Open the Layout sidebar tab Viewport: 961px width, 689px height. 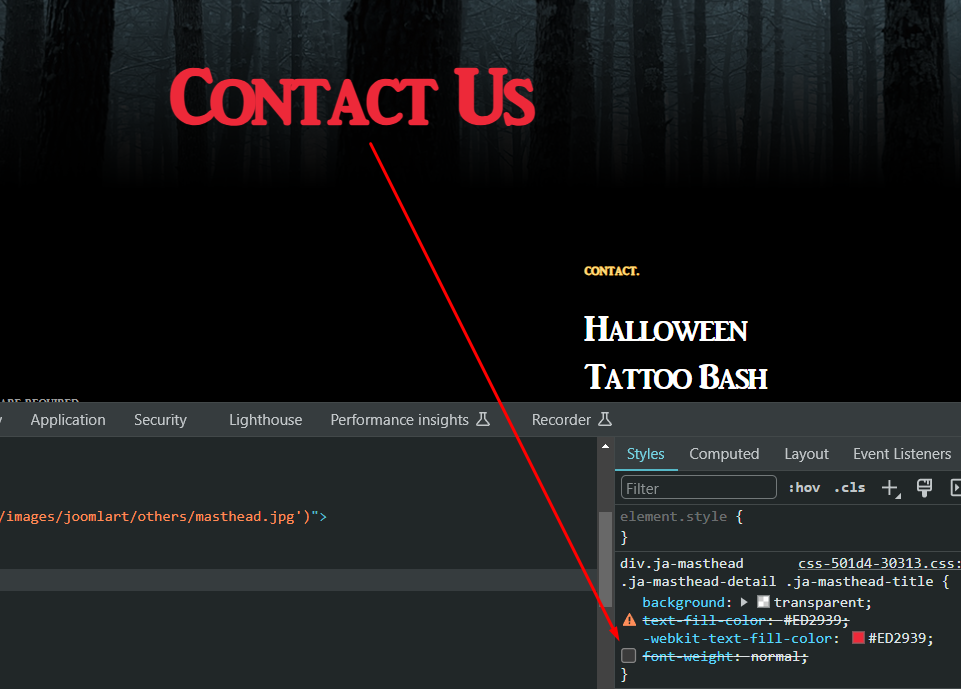[x=806, y=454]
